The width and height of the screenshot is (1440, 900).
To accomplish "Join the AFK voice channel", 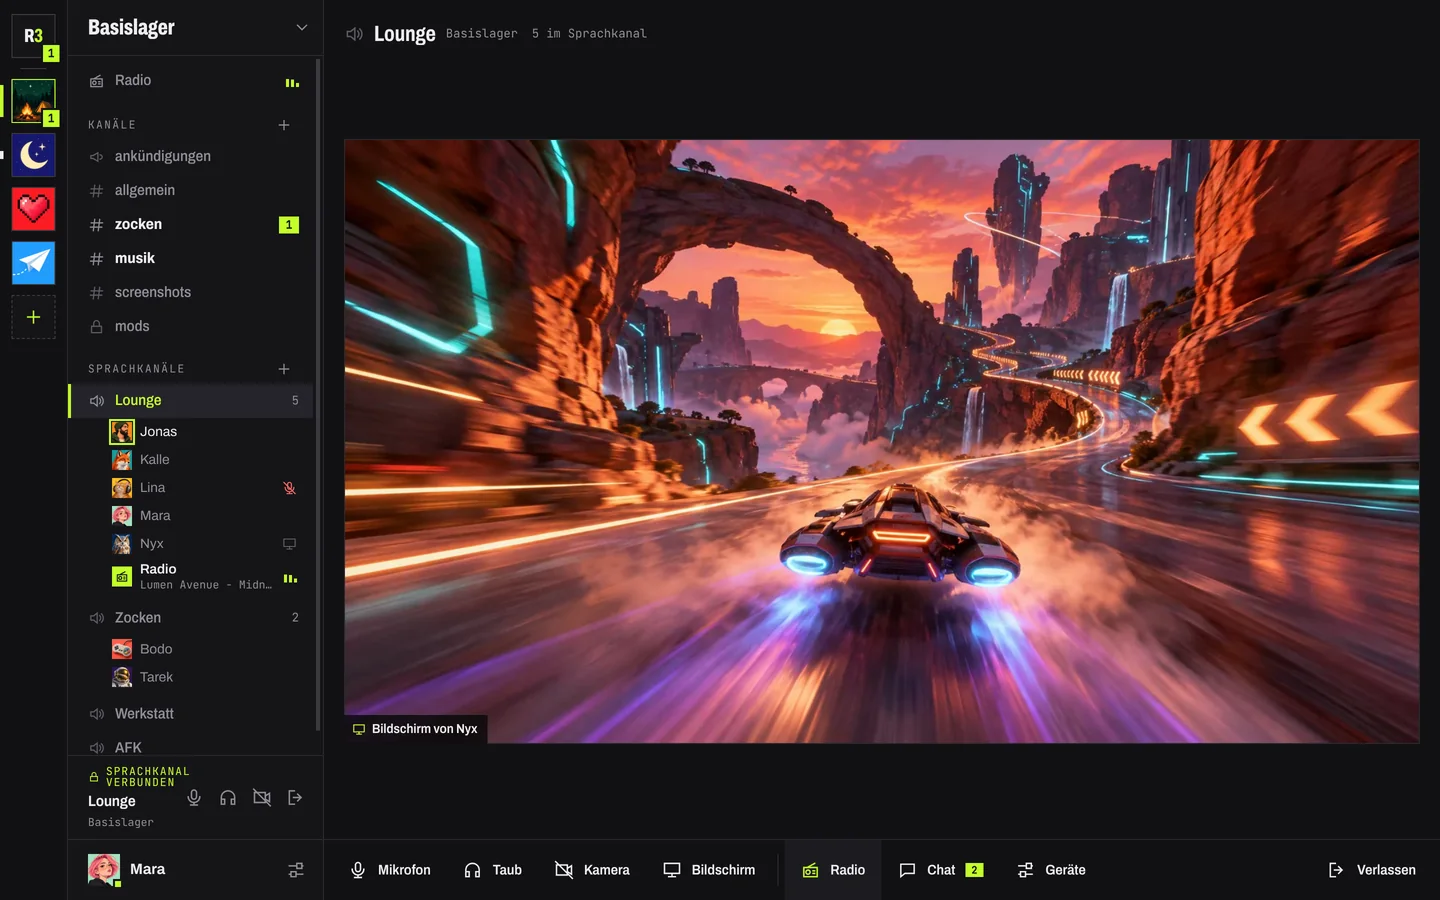I will pyautogui.click(x=191, y=747).
